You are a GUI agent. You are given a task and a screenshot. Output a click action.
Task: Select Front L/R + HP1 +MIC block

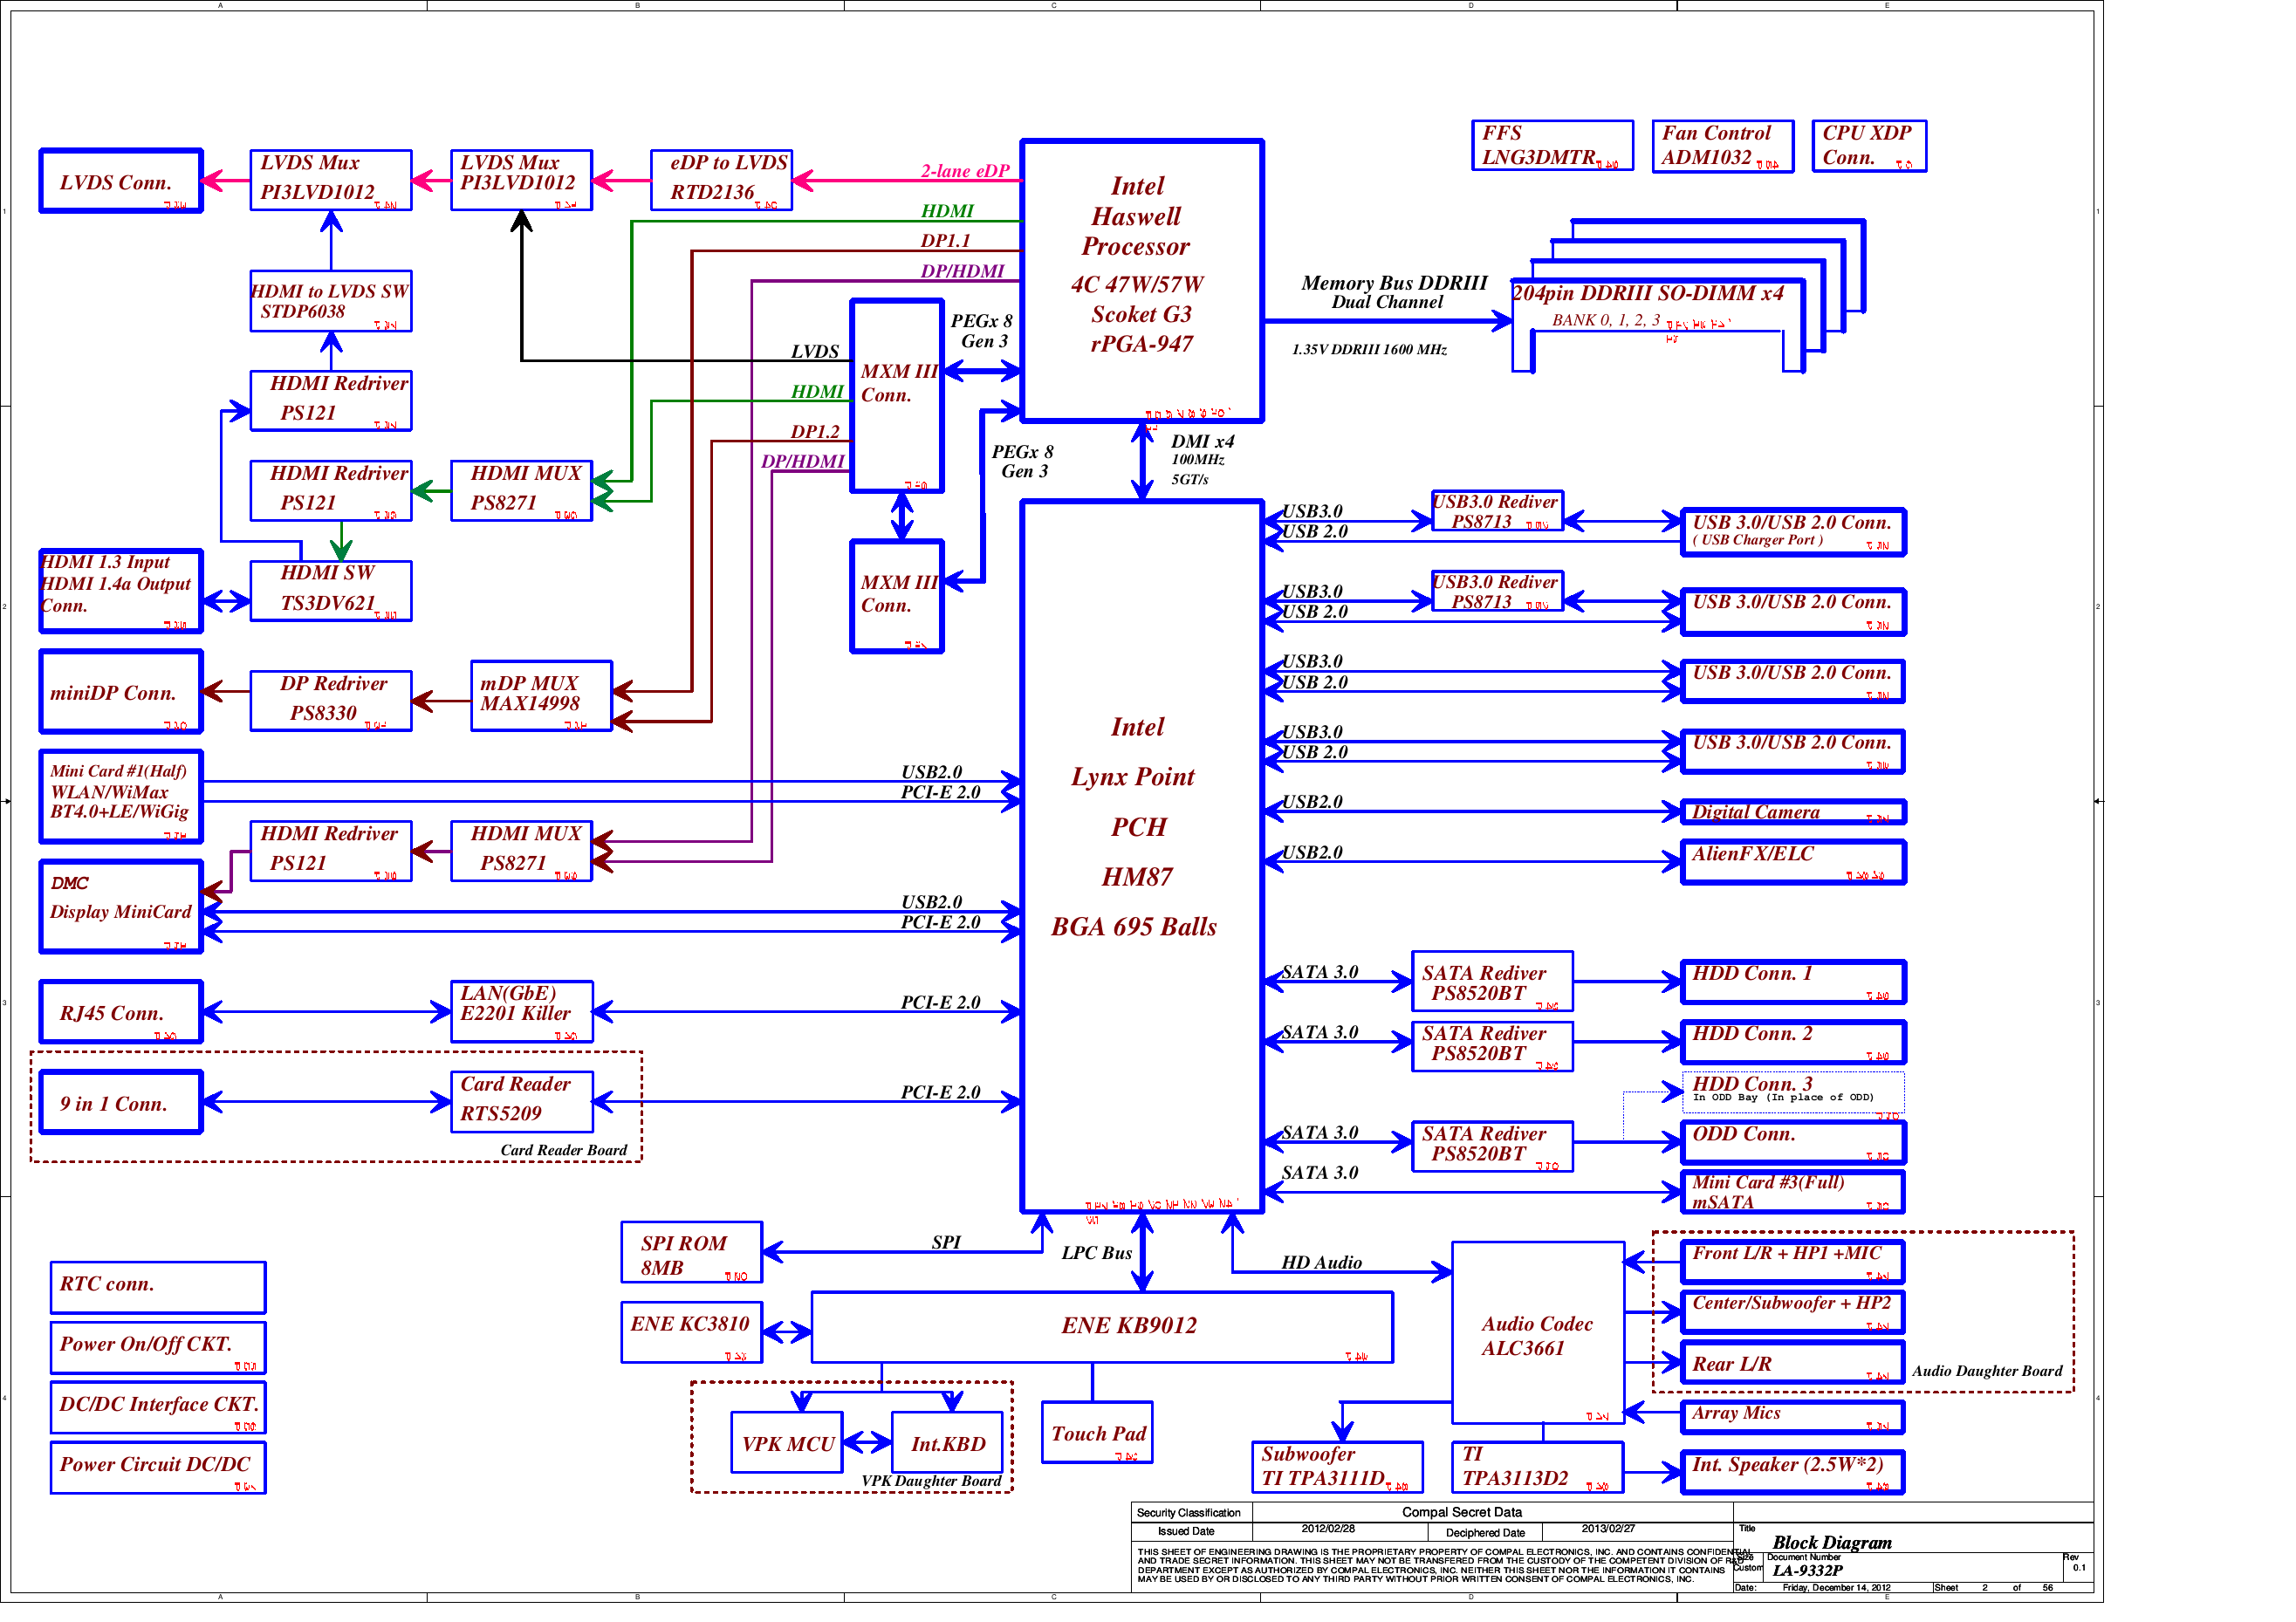1793,1262
